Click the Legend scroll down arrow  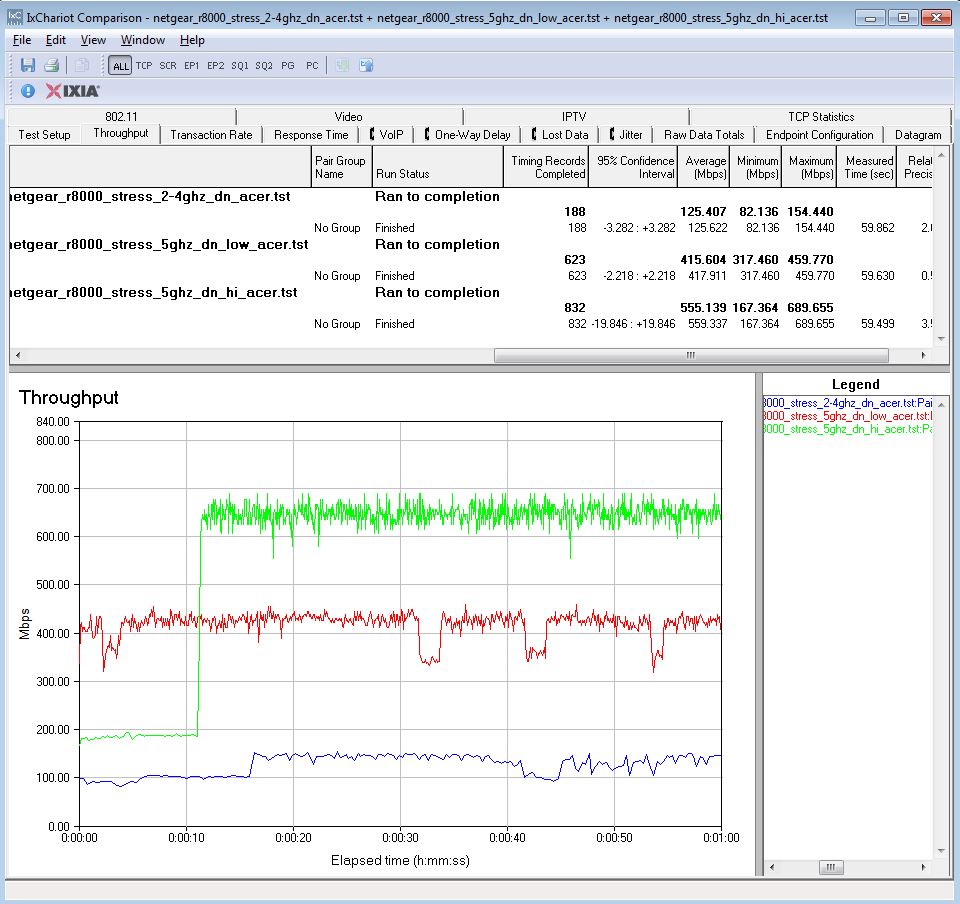click(941, 851)
